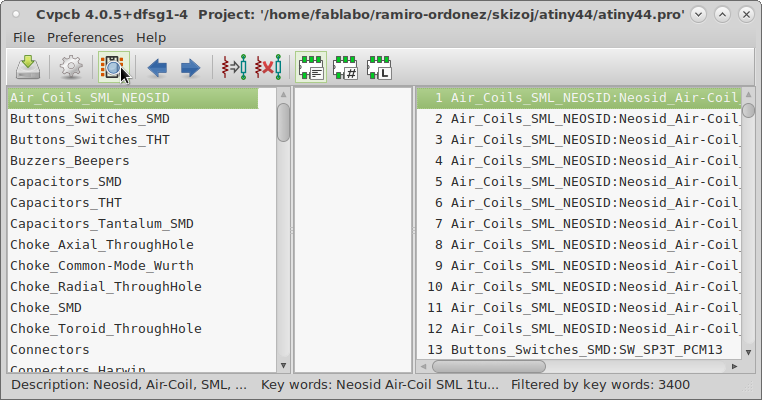The height and width of the screenshot is (400, 762).
Task: Open the footprint library settings gear
Action: (x=71, y=67)
